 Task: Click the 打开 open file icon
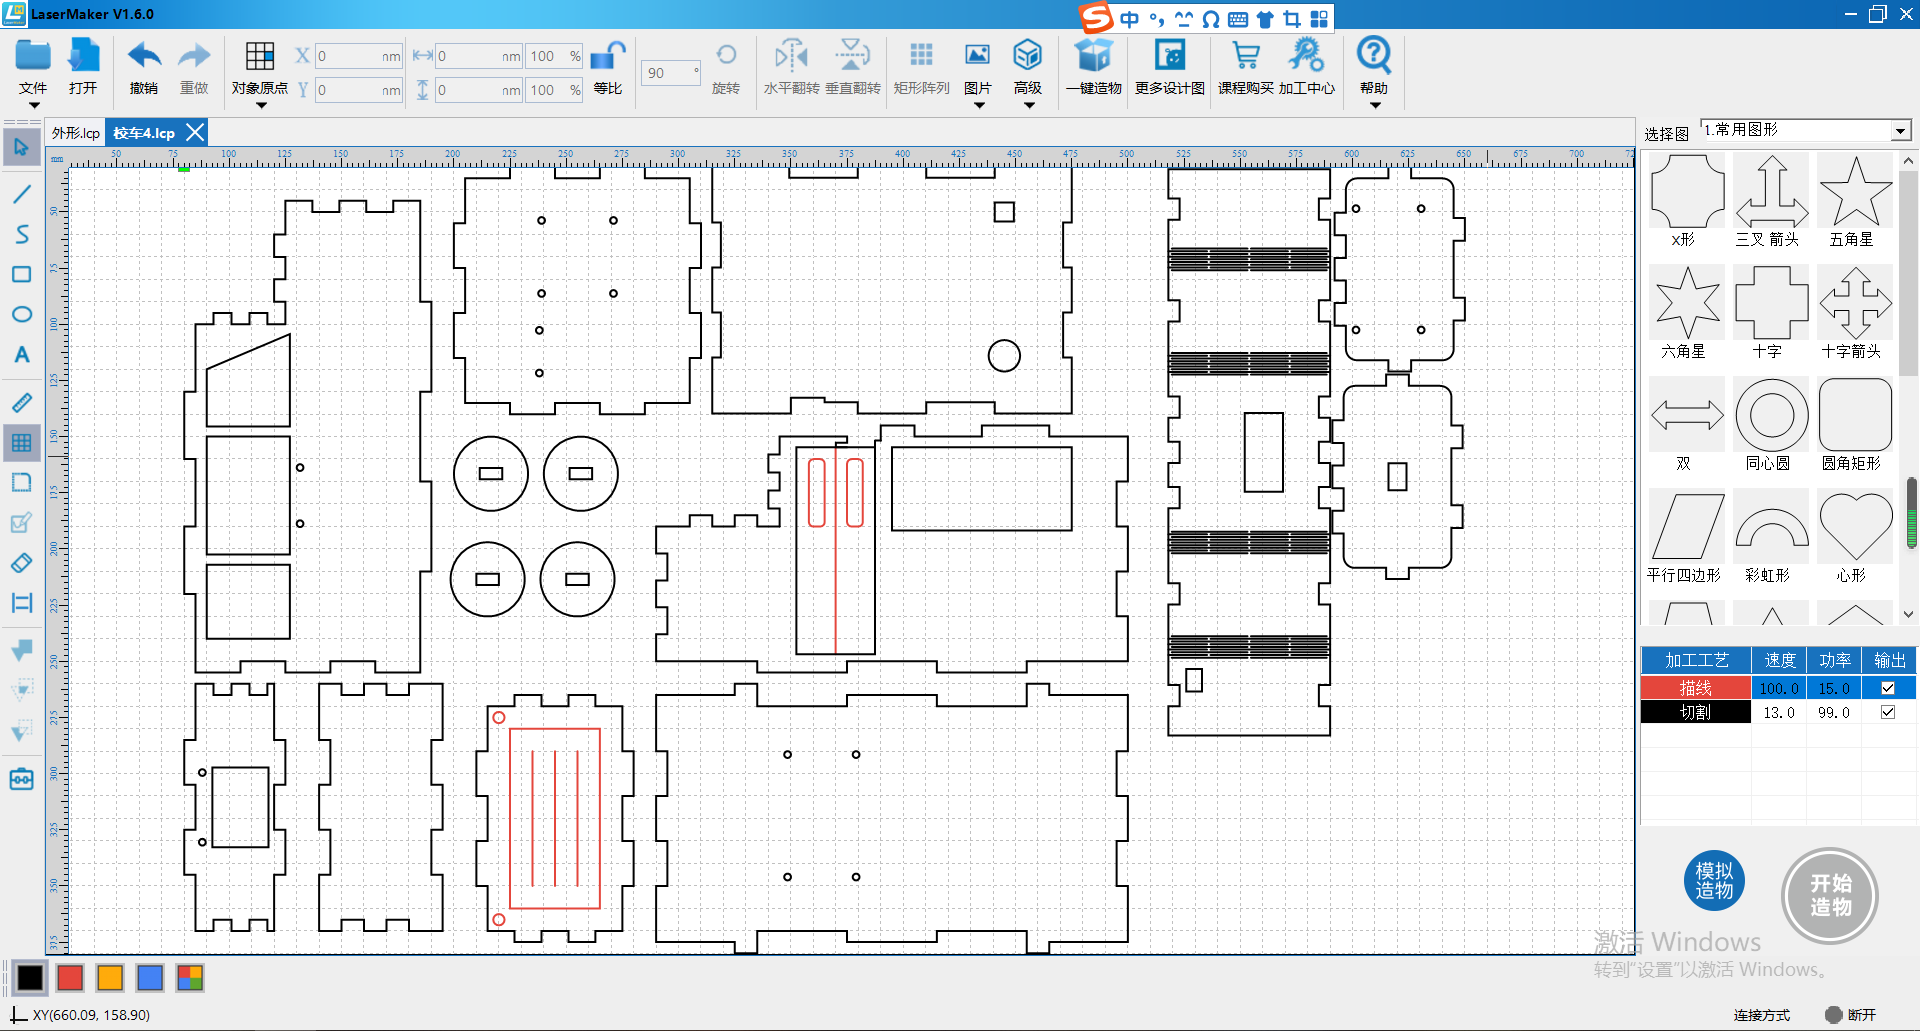coord(84,56)
